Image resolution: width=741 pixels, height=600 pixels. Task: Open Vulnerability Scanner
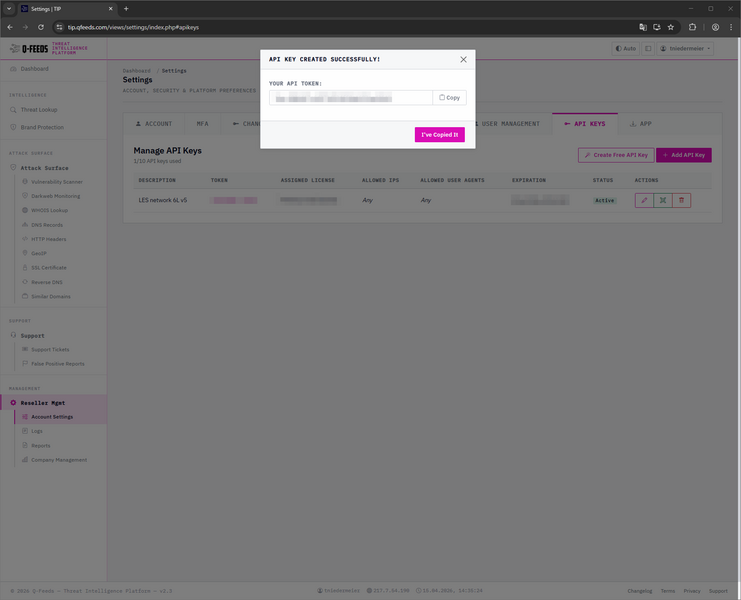pos(57,182)
